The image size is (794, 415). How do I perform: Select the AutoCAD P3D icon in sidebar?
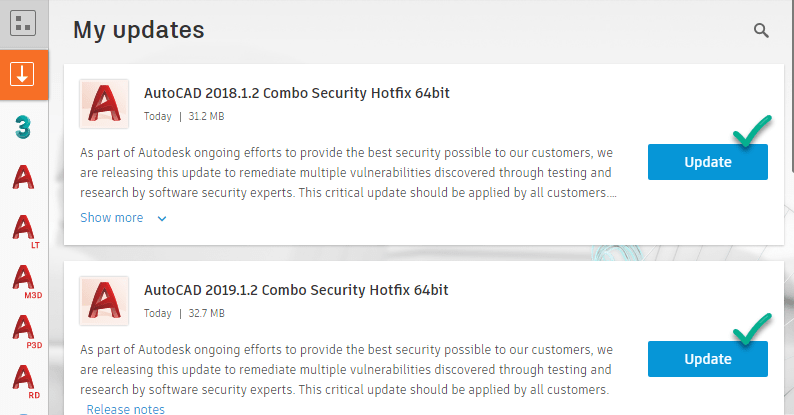(x=25, y=331)
